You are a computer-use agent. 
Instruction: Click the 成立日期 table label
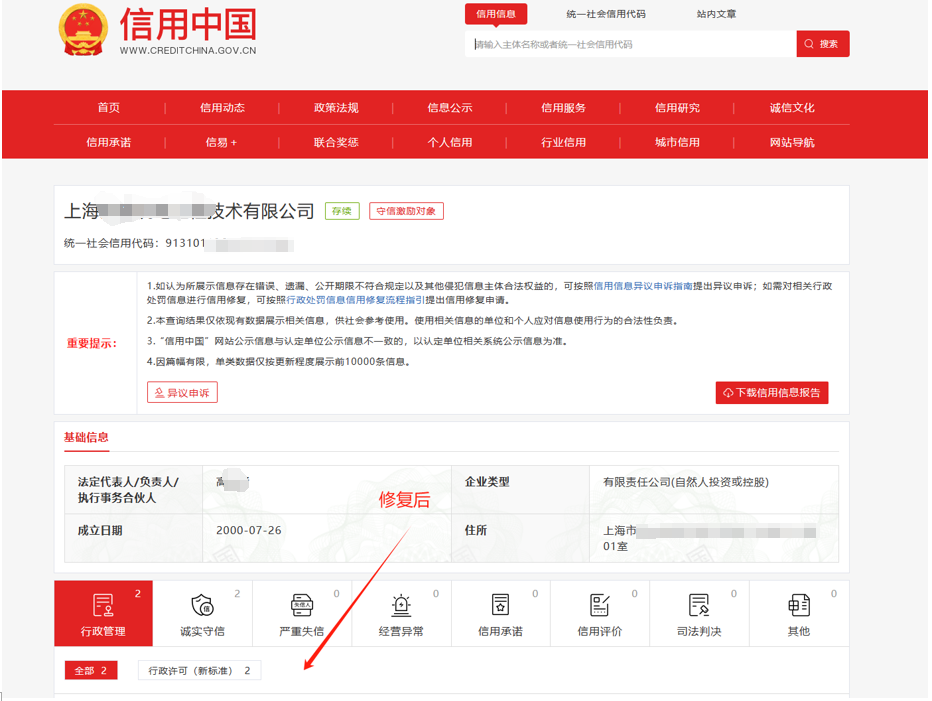(x=100, y=530)
